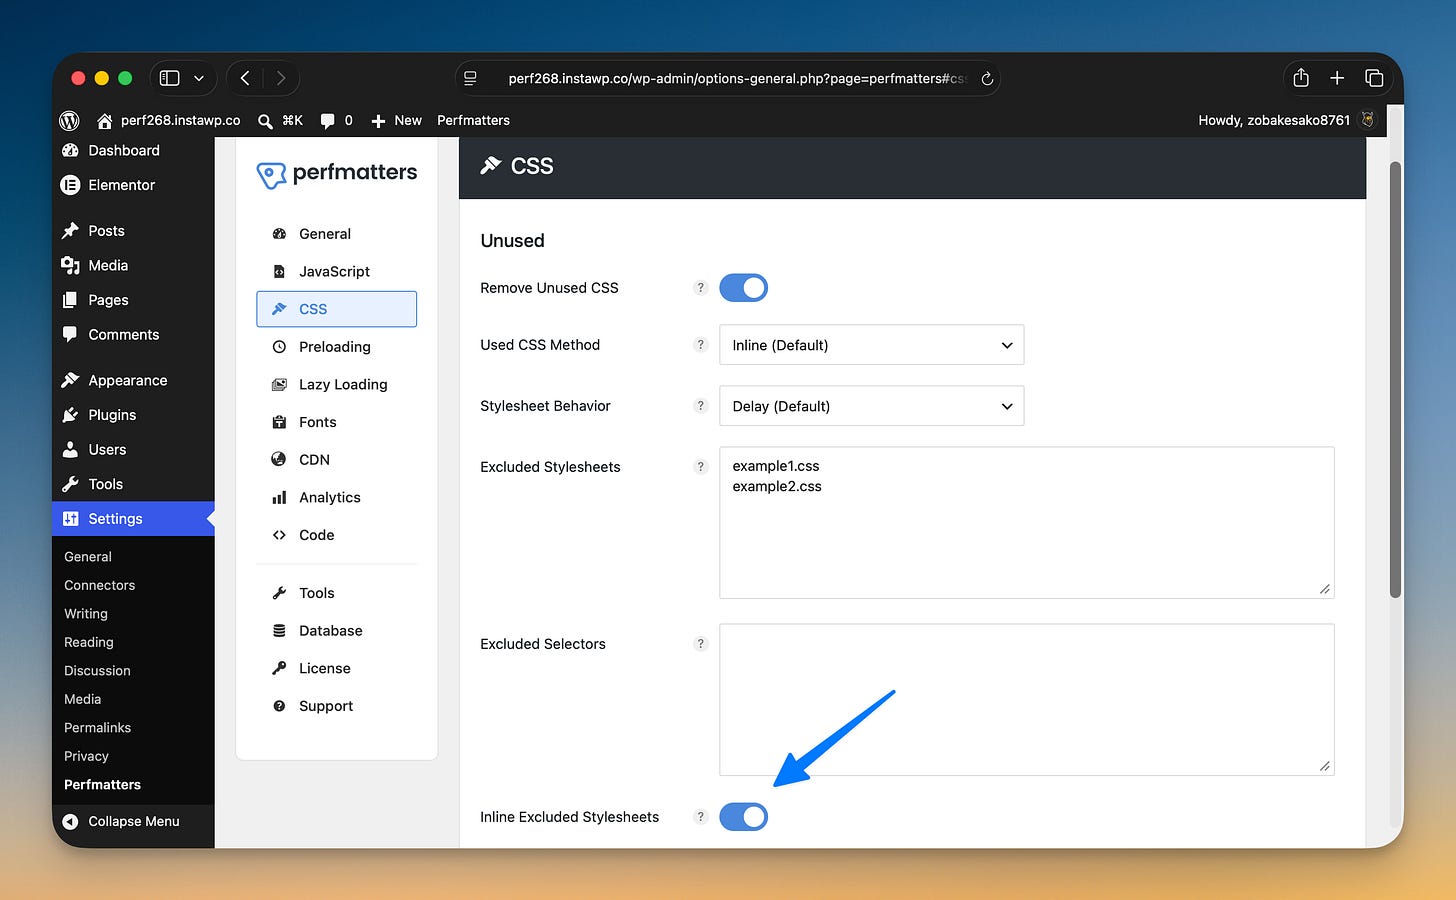Click inside the Excluded Selectors text area
The width and height of the screenshot is (1456, 900).
(x=1027, y=700)
